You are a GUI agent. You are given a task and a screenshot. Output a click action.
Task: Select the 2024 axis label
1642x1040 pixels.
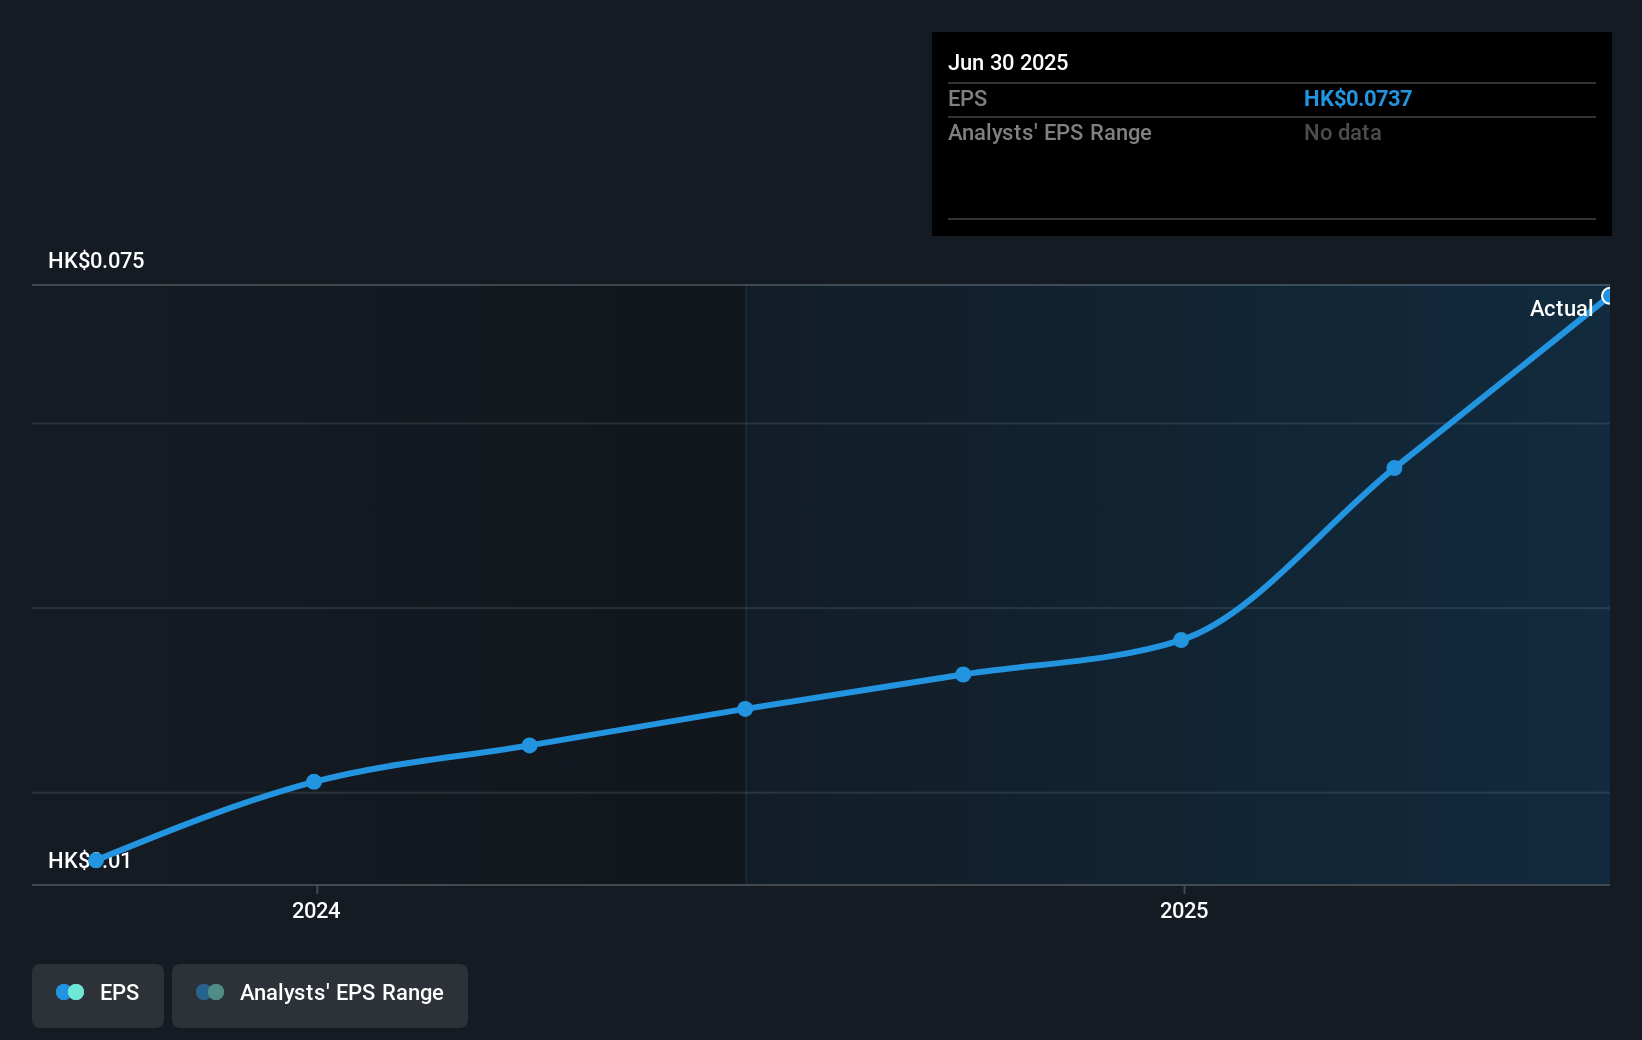(315, 910)
